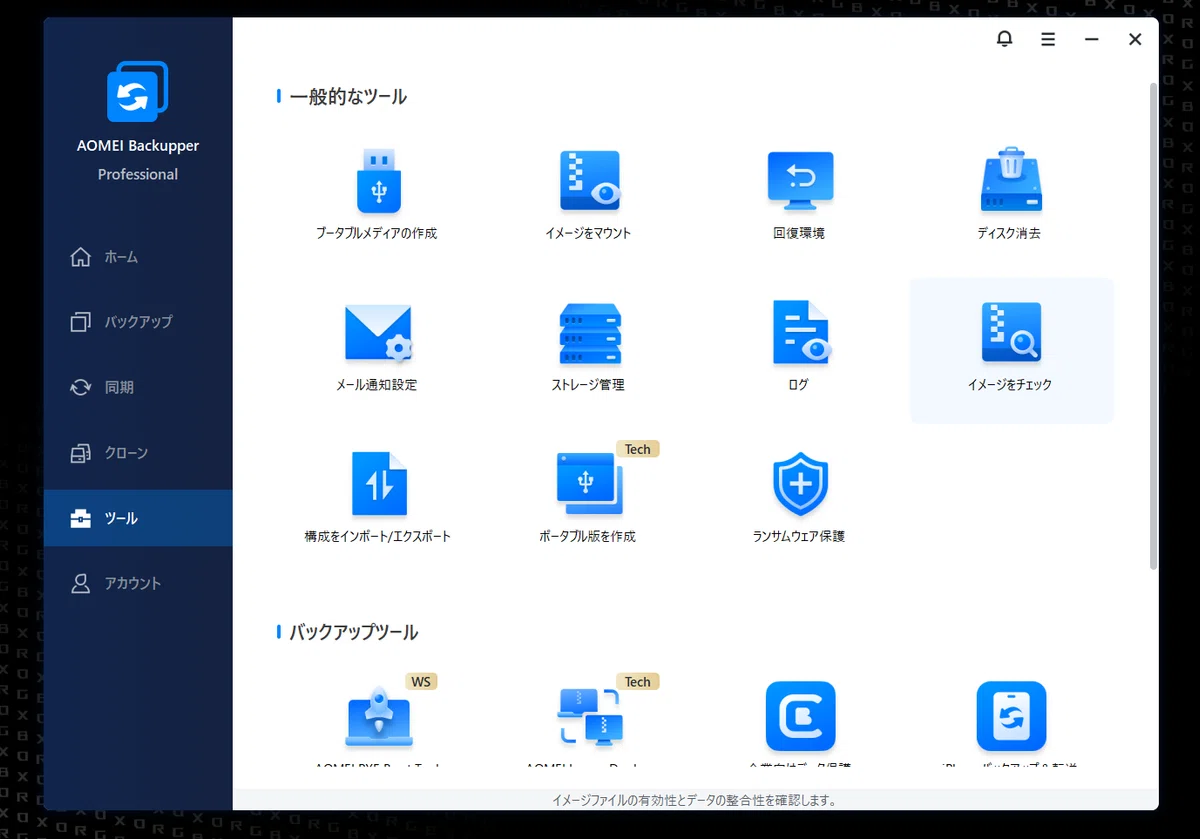Open ポータブル版を作成 tool
This screenshot has width=1200, height=839.
[x=589, y=498]
